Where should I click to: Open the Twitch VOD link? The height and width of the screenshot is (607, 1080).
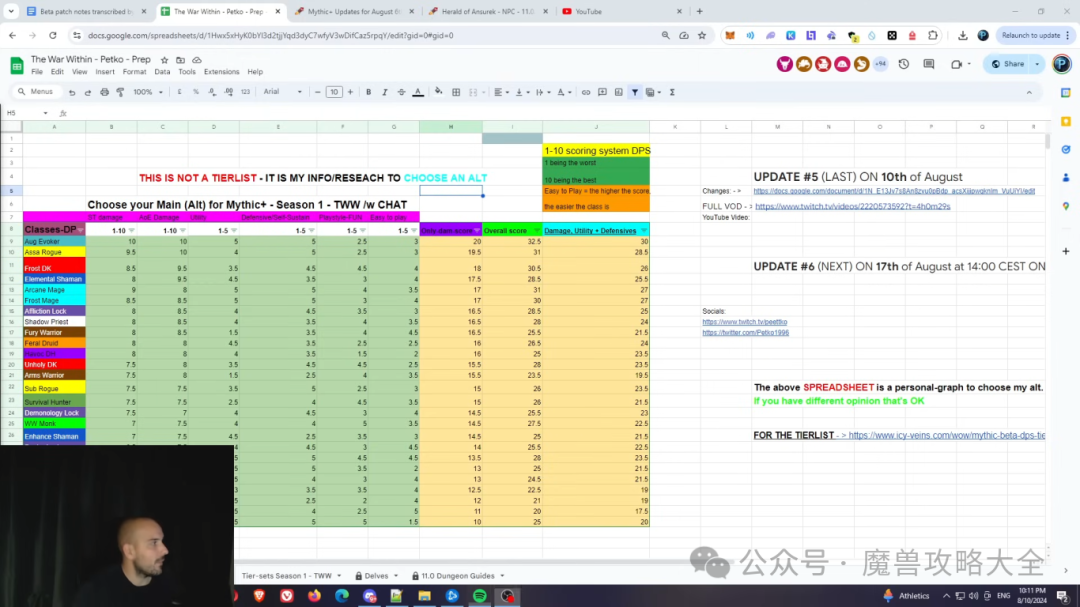[x=853, y=206]
